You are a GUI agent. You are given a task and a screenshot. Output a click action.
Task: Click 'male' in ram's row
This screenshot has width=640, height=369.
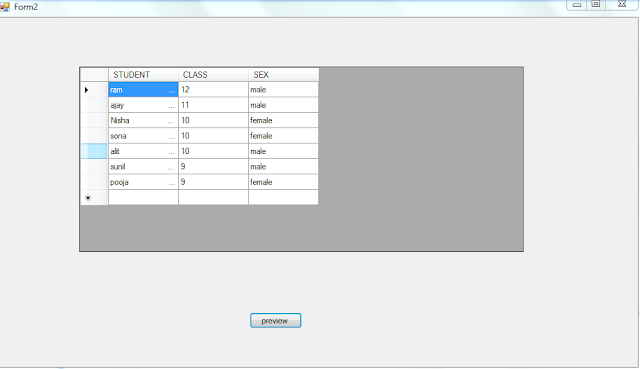coord(283,90)
